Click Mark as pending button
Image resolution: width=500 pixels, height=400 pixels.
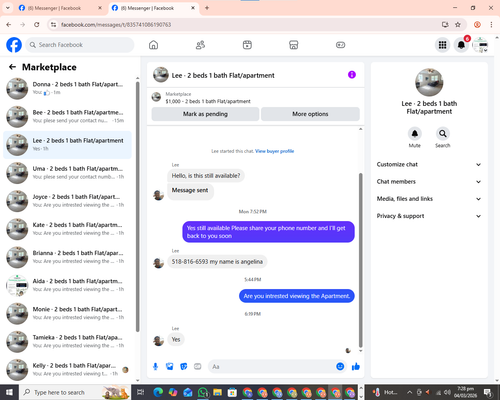click(x=205, y=114)
